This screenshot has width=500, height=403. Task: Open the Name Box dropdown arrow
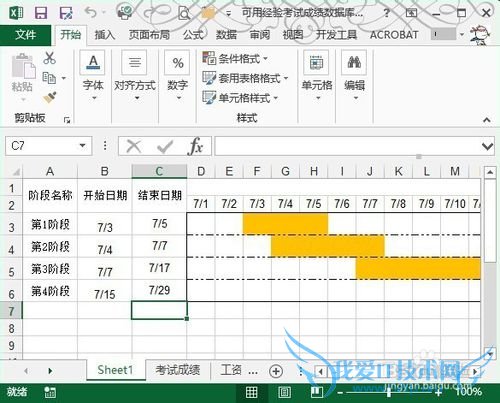click(82, 146)
